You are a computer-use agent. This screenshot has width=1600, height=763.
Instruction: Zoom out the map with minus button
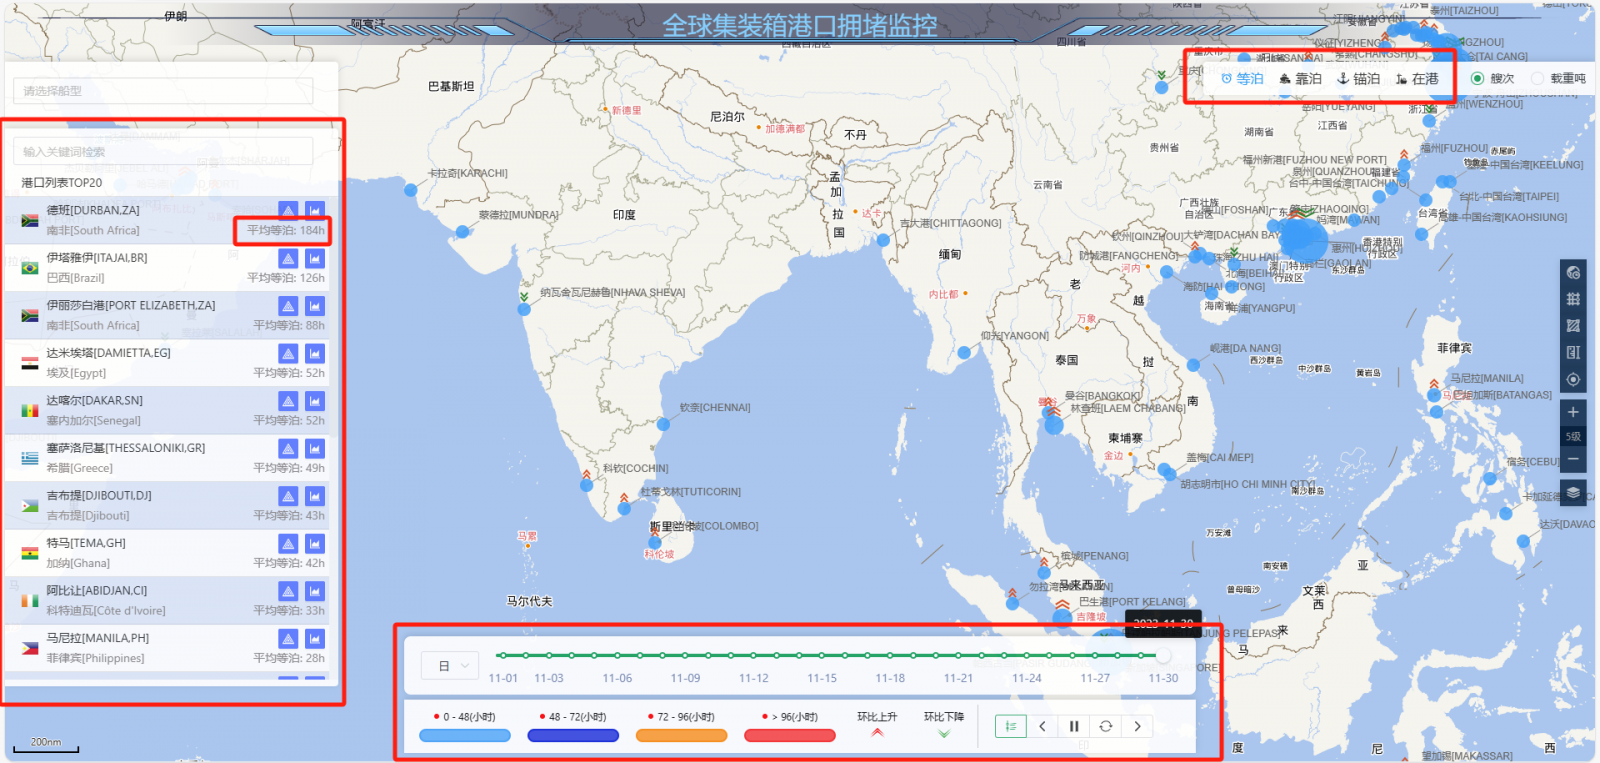[x=1573, y=459]
